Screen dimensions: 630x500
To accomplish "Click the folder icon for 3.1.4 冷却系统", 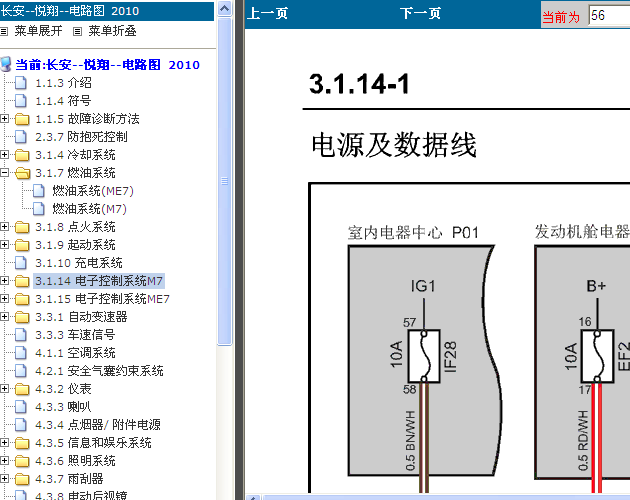I will [22, 155].
